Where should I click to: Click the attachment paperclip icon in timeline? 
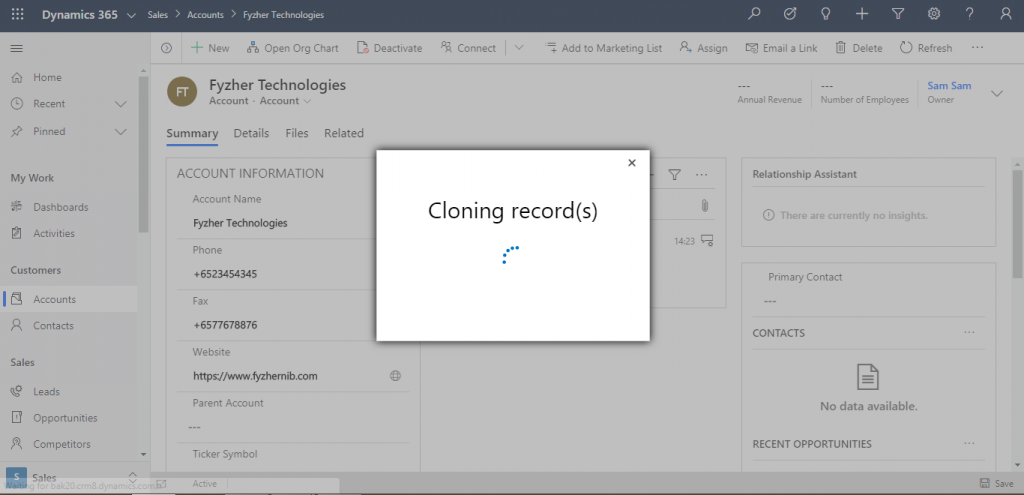[x=704, y=205]
